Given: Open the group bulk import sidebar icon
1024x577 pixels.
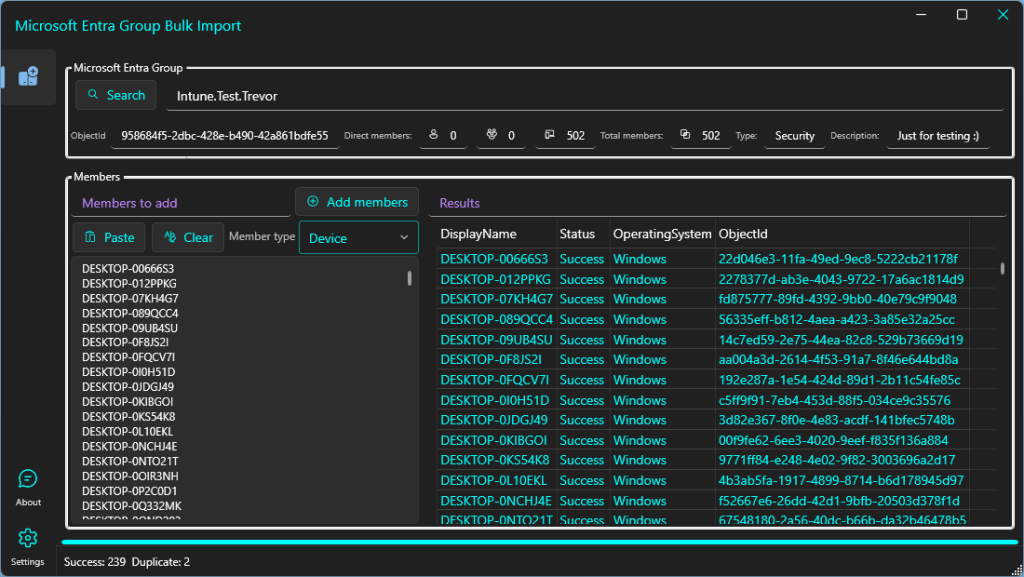Looking at the screenshot, I should pyautogui.click(x=28, y=77).
